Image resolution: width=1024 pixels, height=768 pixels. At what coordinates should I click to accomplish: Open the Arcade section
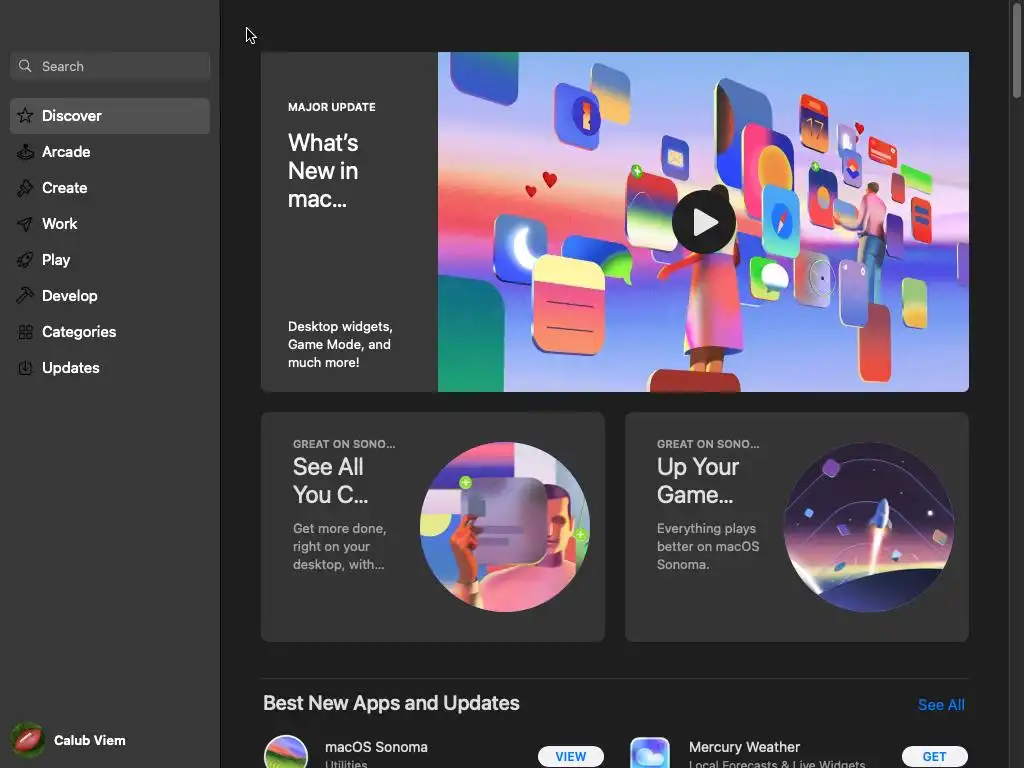tap(110, 152)
